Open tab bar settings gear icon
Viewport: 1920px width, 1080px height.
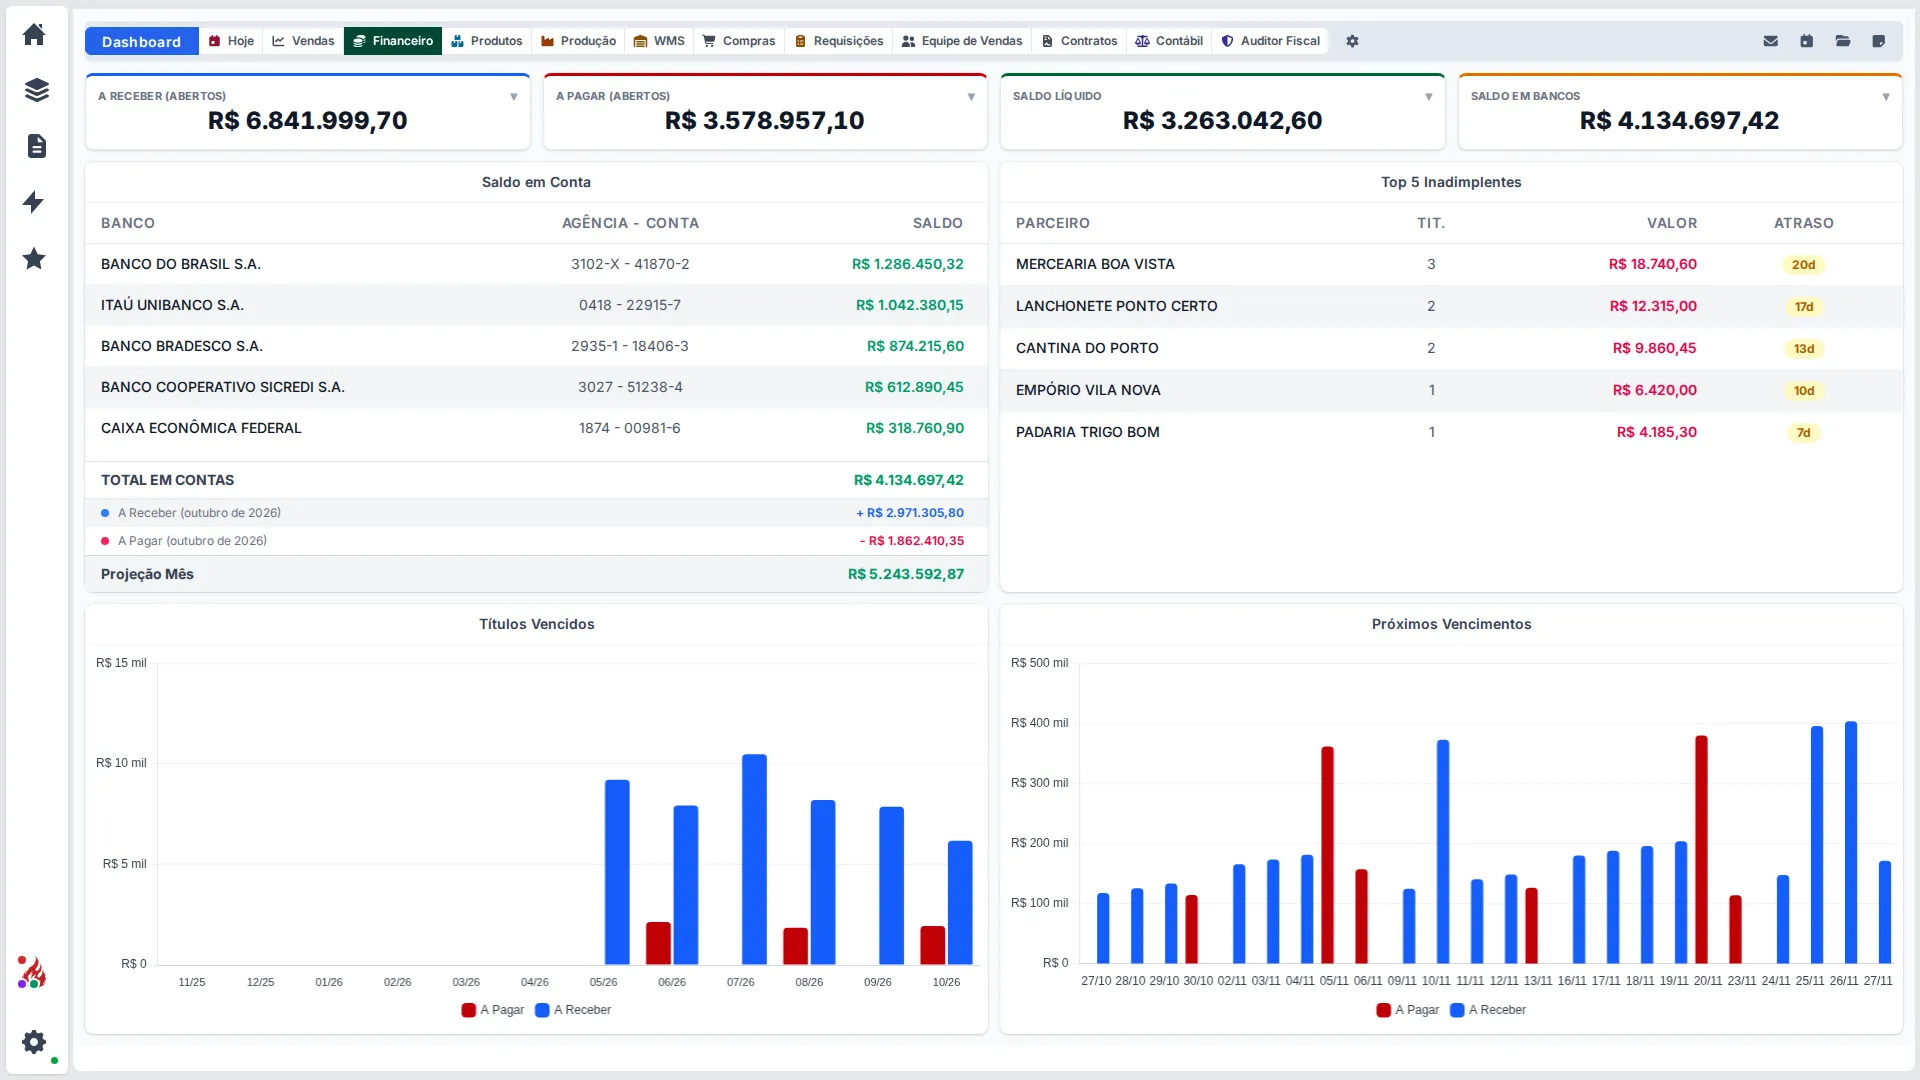[1352, 41]
